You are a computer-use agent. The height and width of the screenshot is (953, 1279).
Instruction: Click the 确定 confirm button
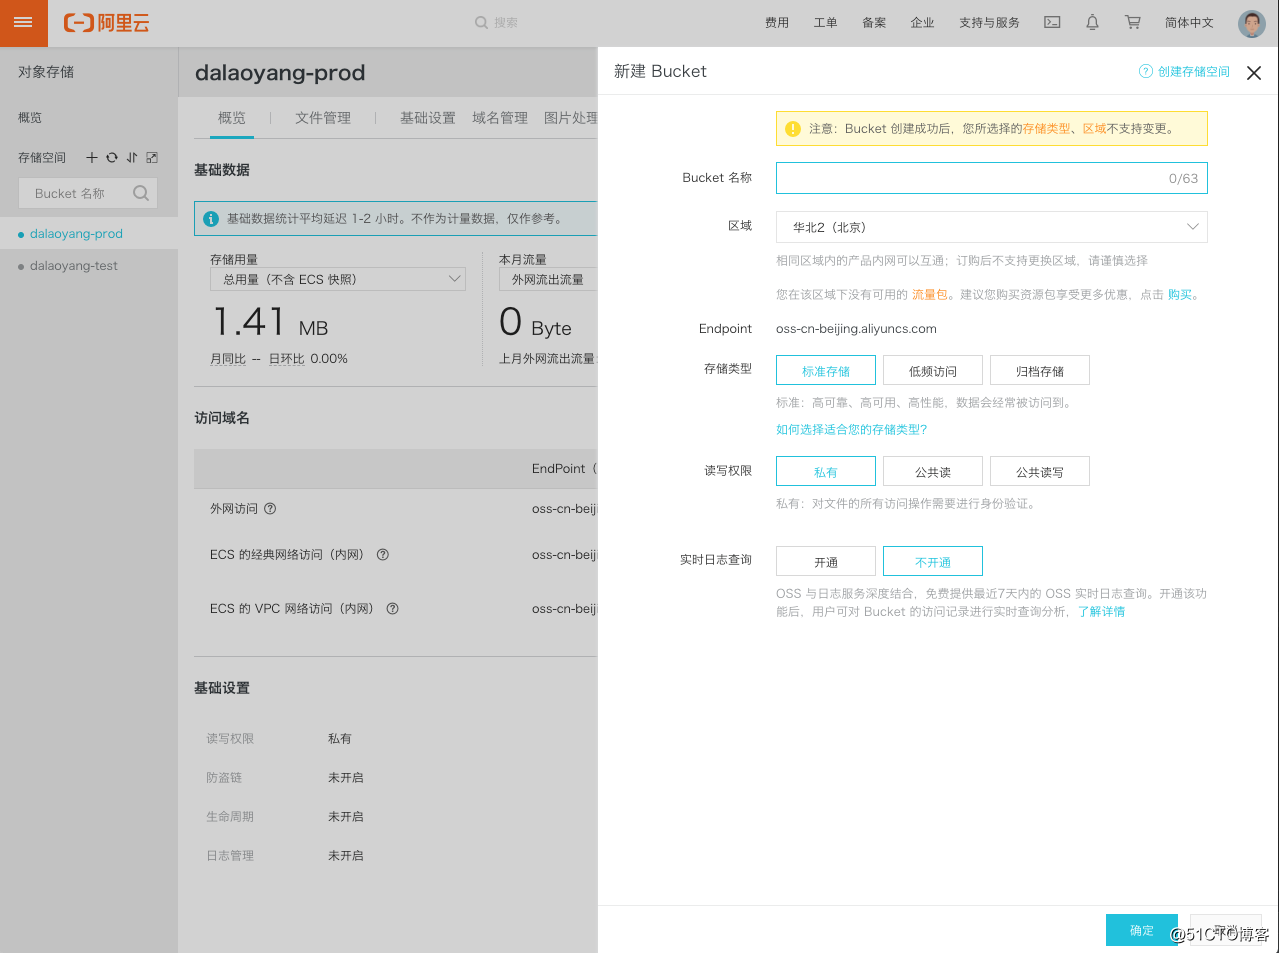click(x=1142, y=930)
